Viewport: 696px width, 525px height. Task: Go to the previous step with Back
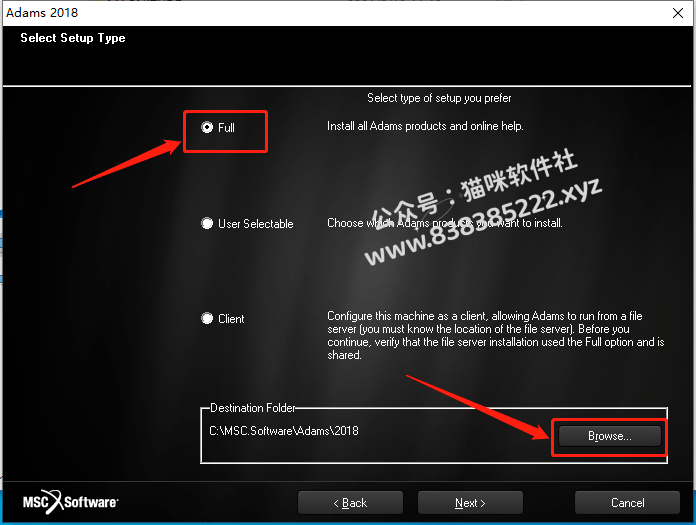350,502
